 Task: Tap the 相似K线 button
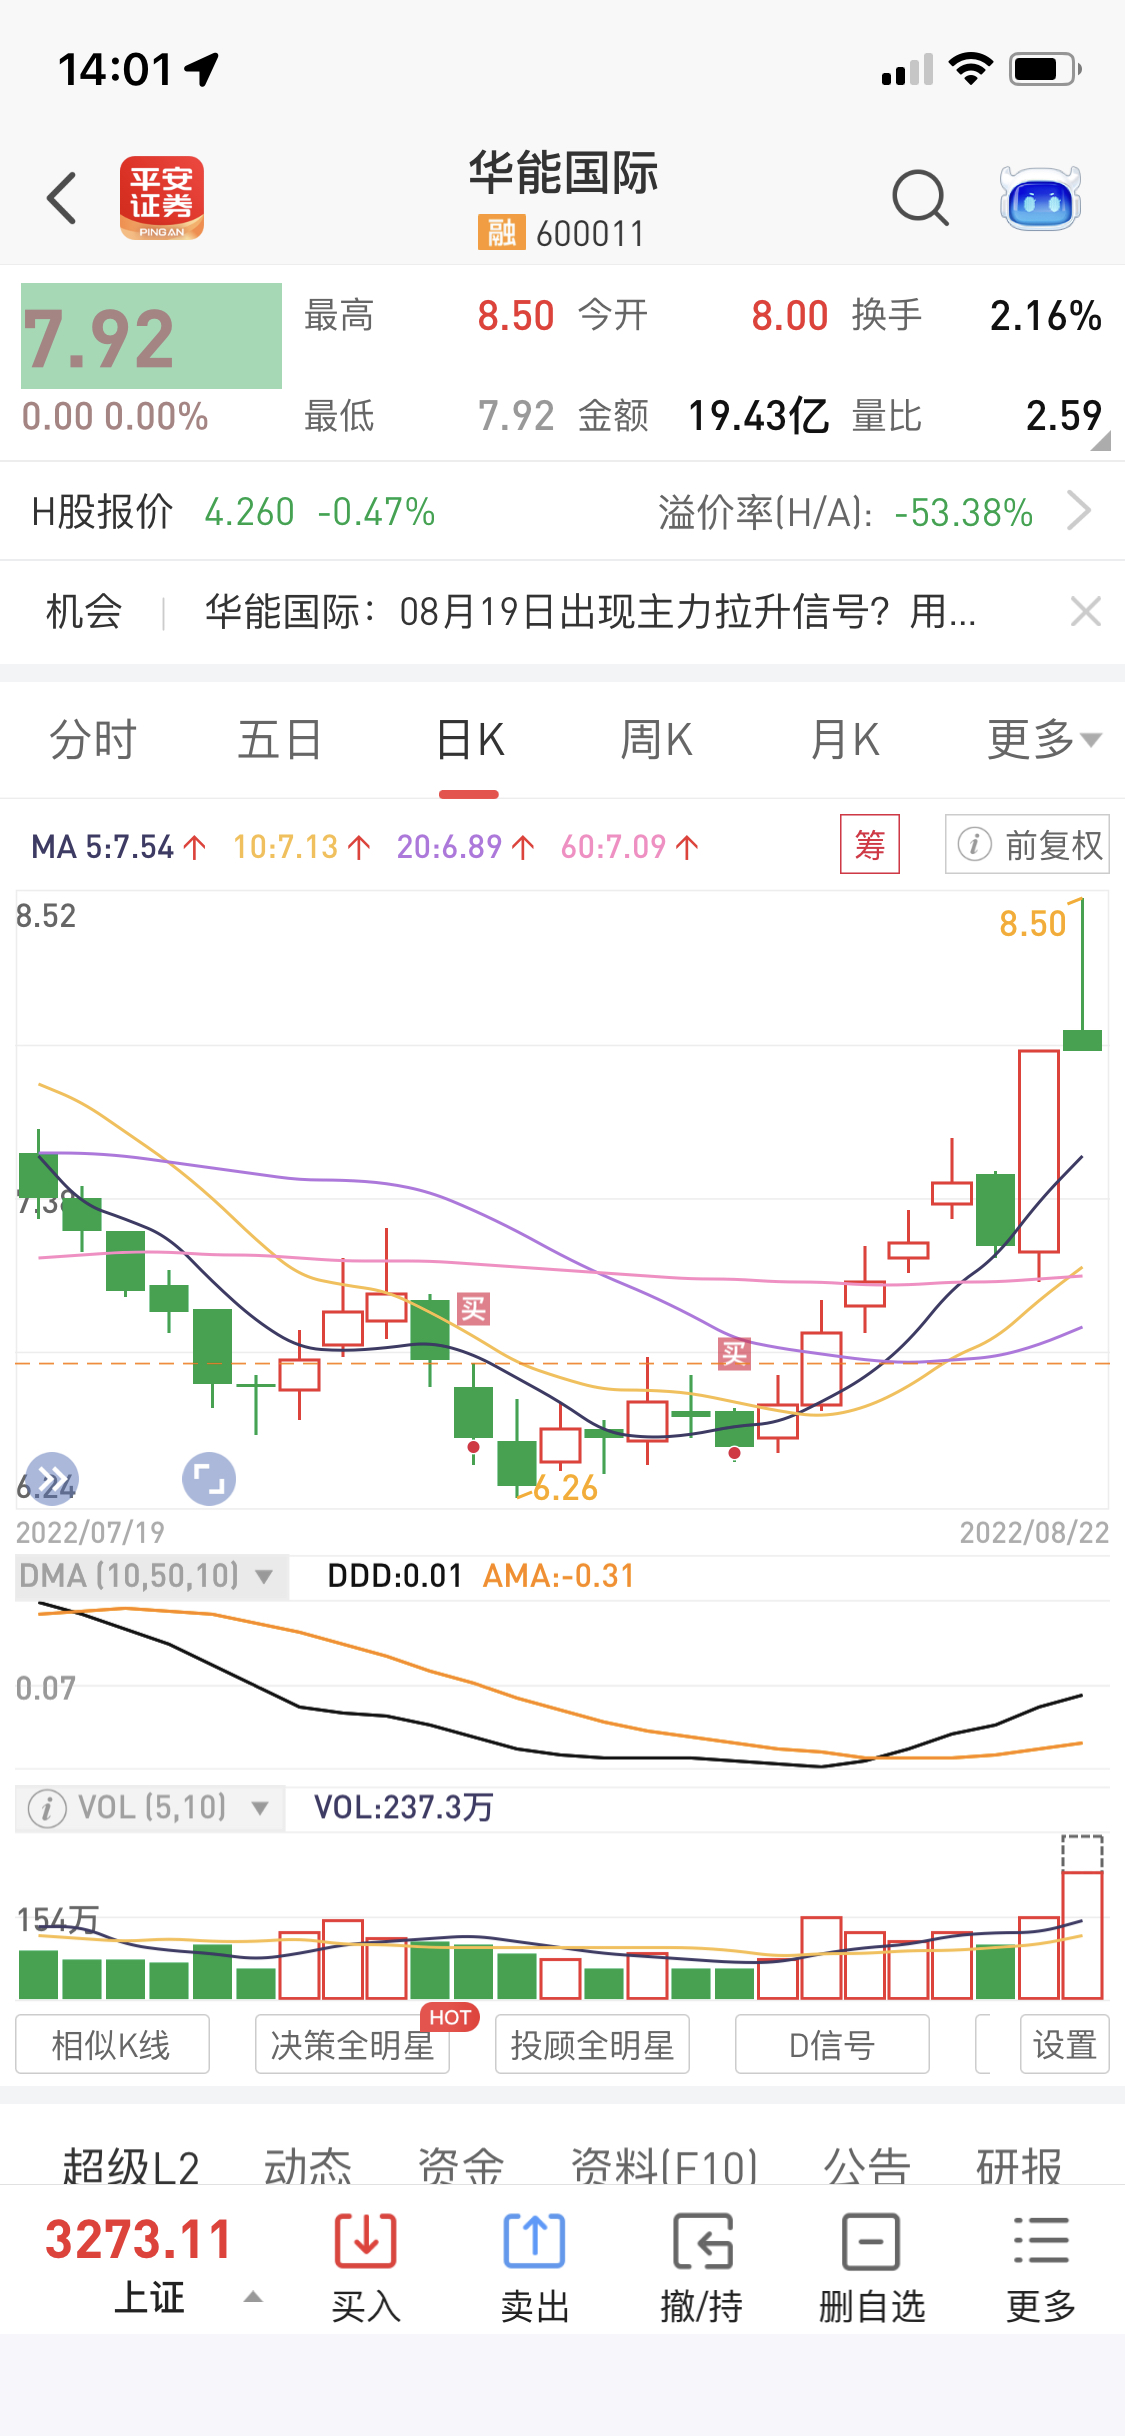click(x=112, y=2045)
